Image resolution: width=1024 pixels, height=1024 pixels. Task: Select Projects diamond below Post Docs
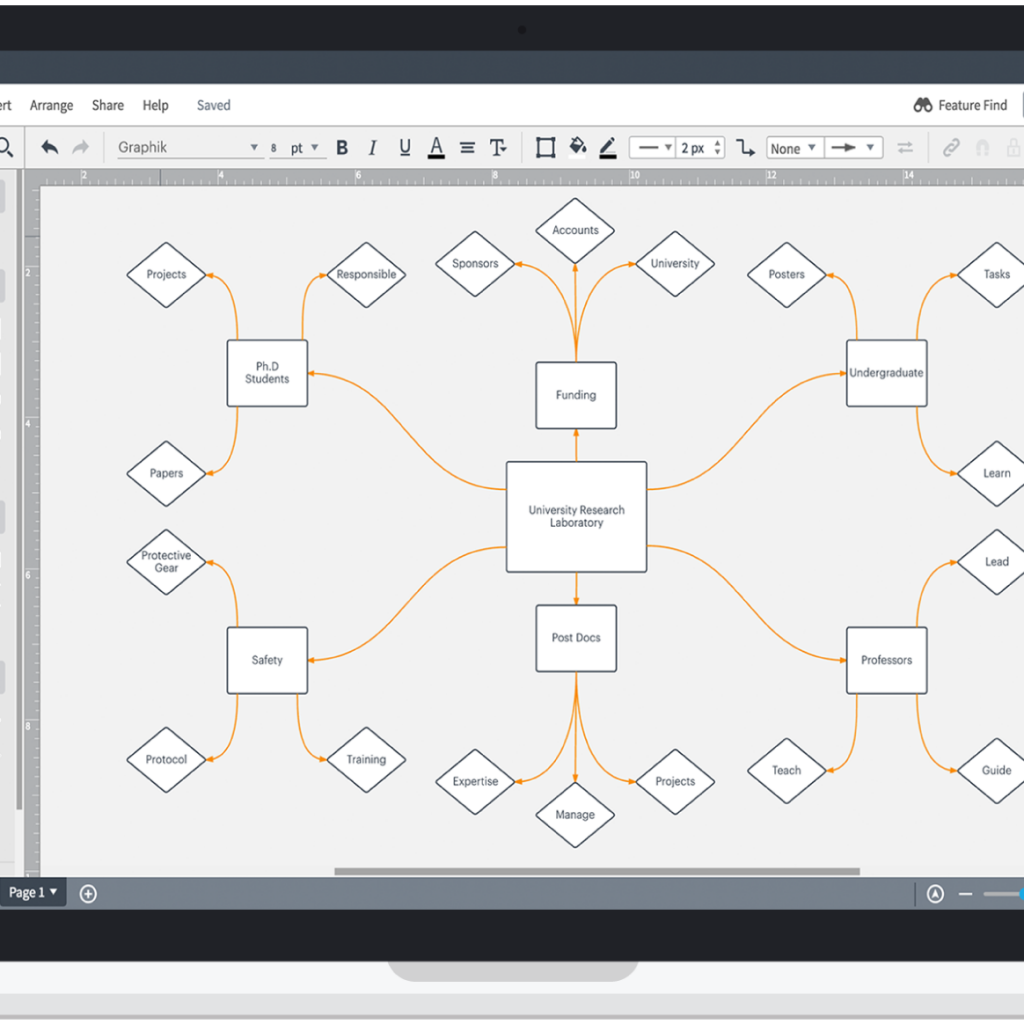coord(675,782)
